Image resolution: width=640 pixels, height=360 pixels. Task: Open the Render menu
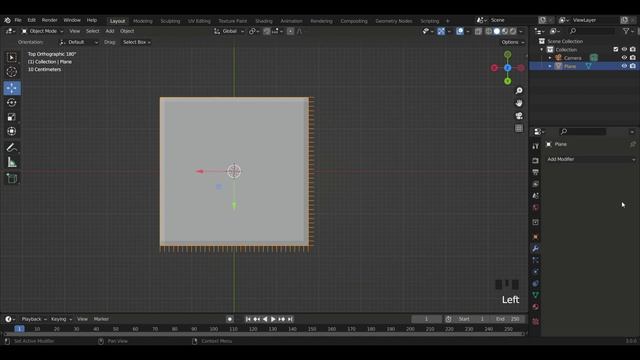click(49, 20)
